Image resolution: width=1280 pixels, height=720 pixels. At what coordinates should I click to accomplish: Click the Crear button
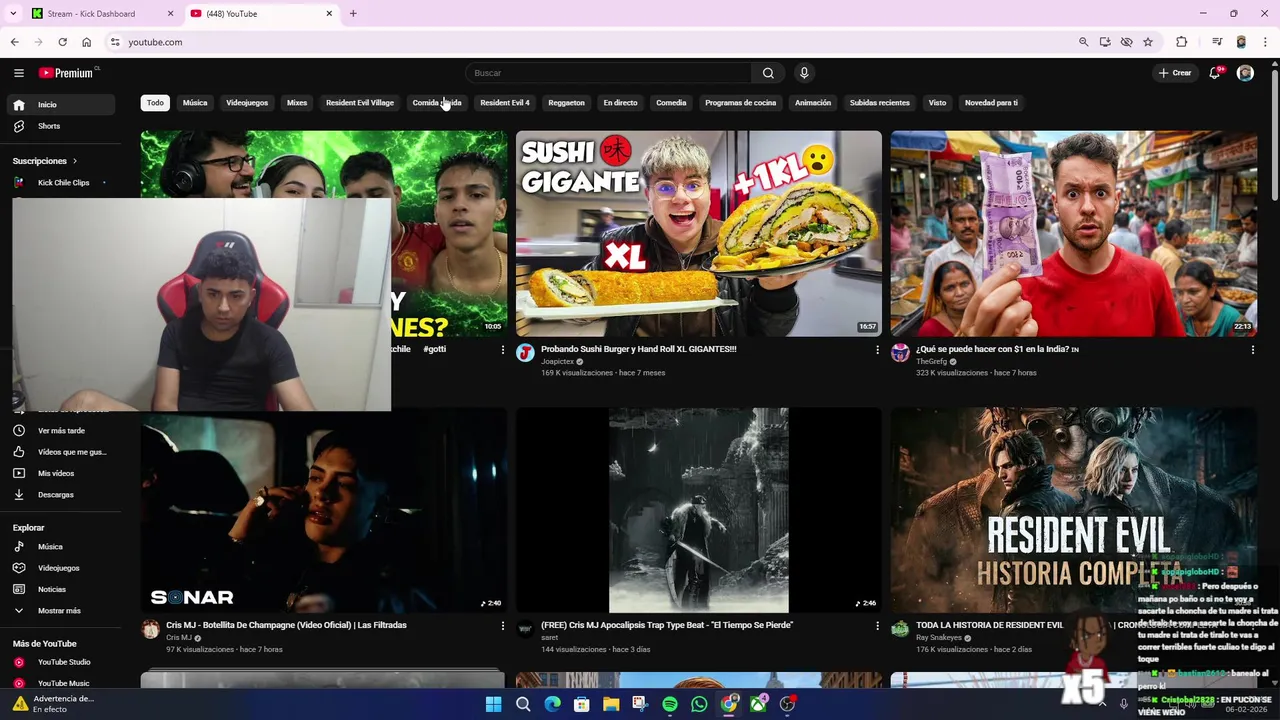1175,73
